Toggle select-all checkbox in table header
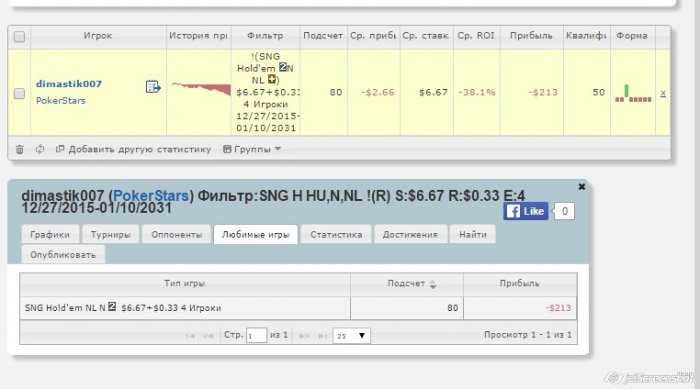The width and height of the screenshot is (700, 389). point(19,37)
